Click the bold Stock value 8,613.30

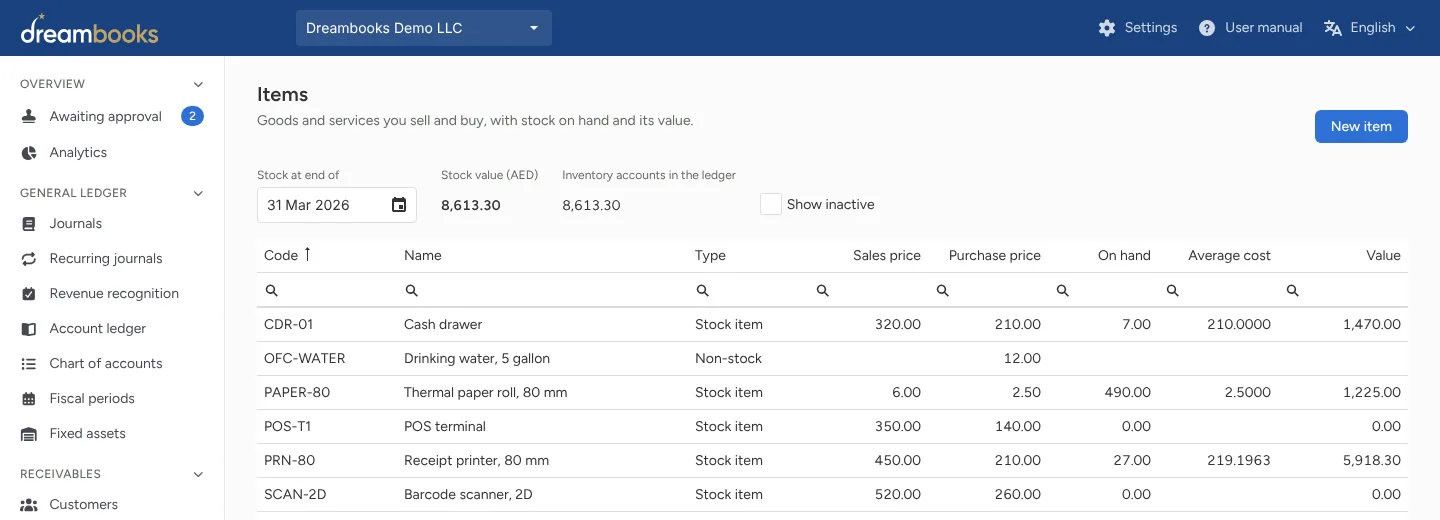click(470, 205)
